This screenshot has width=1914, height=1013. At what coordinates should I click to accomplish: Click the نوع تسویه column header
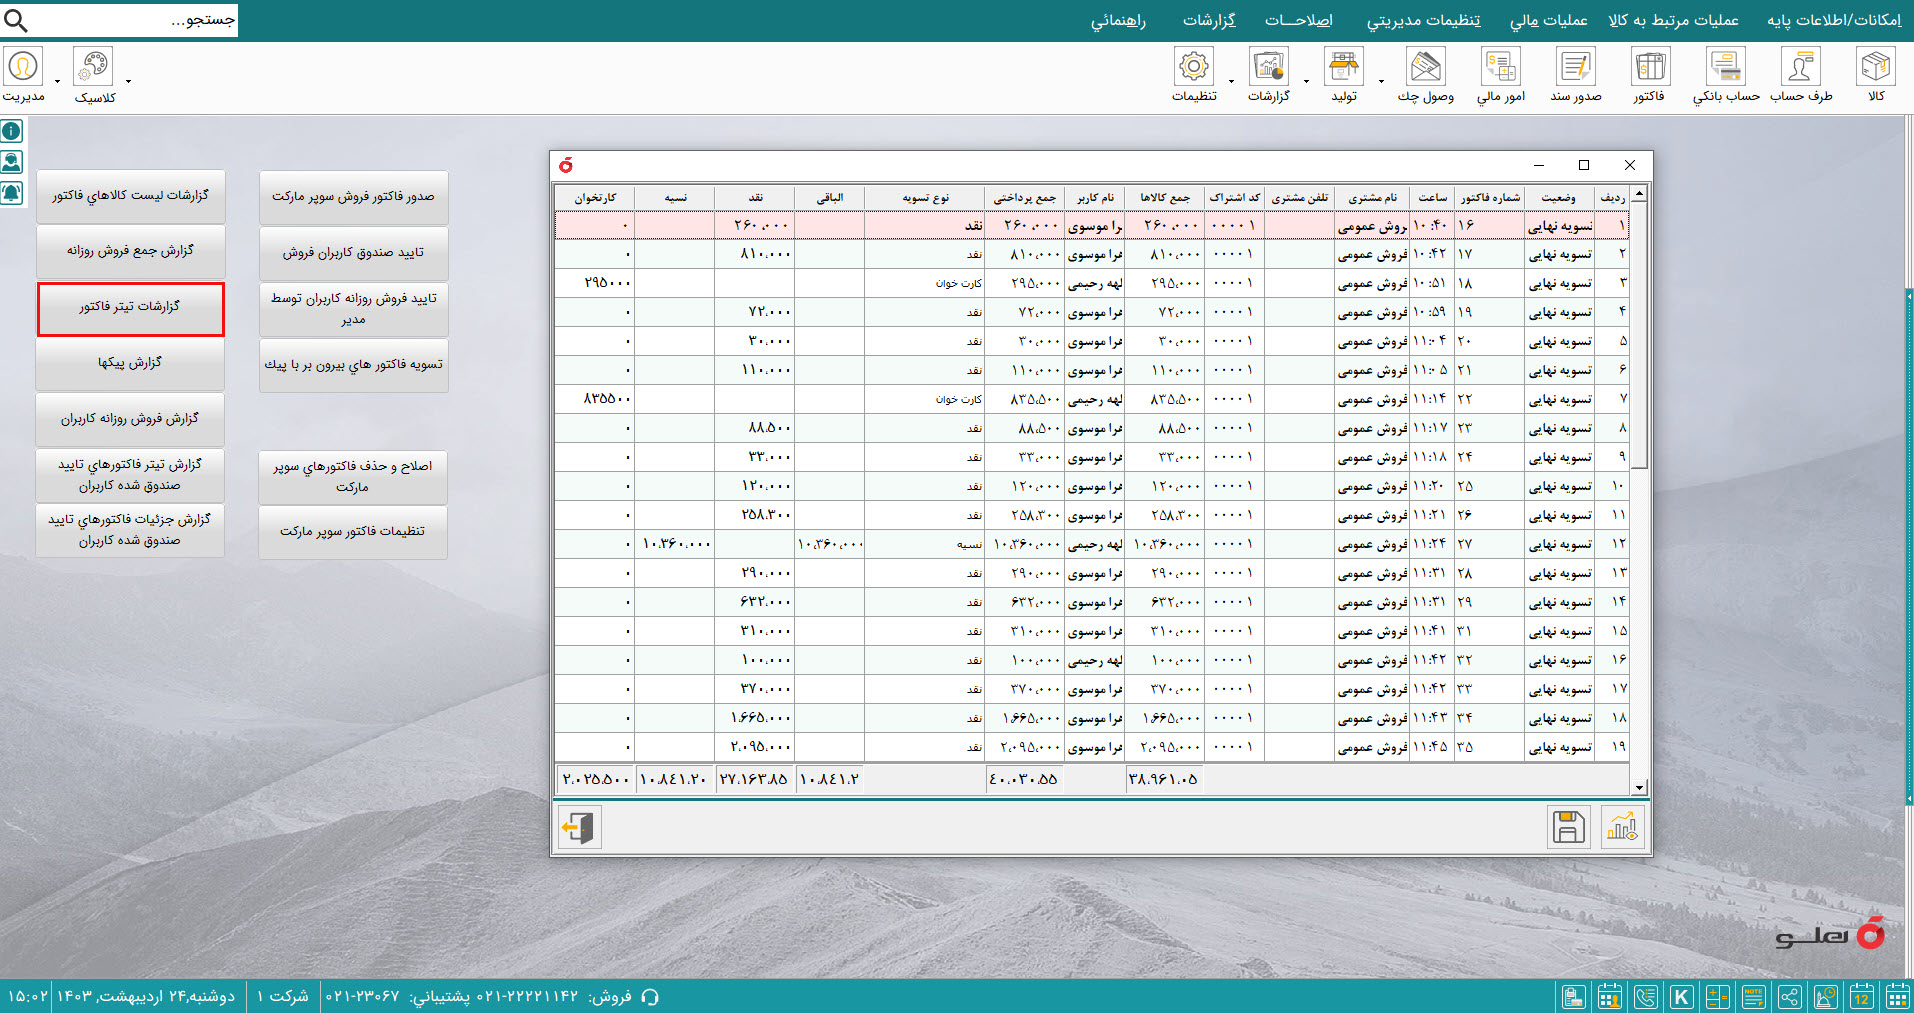click(925, 198)
